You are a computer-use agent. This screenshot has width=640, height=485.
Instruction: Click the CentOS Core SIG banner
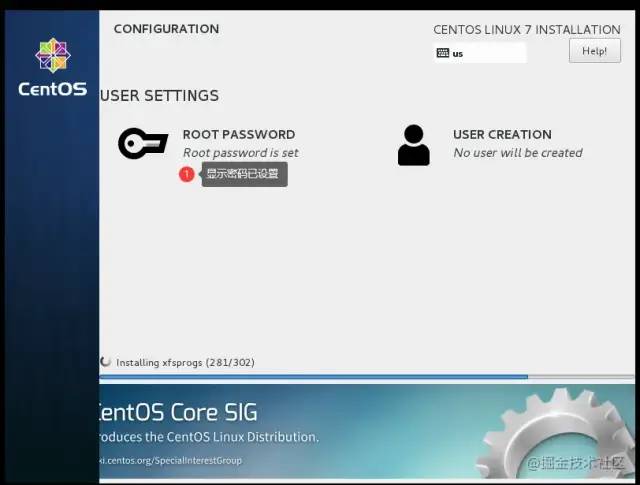[x=367, y=431]
